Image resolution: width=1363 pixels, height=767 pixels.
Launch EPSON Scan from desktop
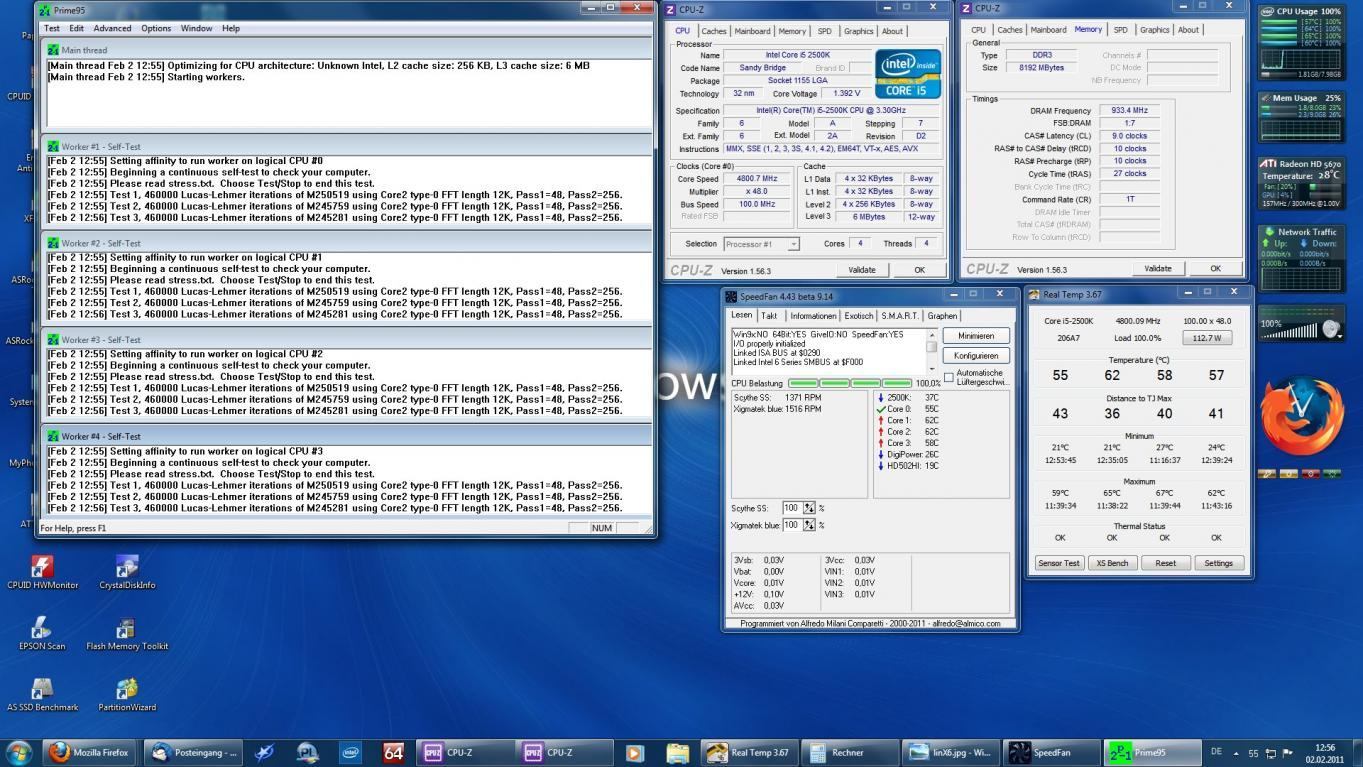click(42, 633)
